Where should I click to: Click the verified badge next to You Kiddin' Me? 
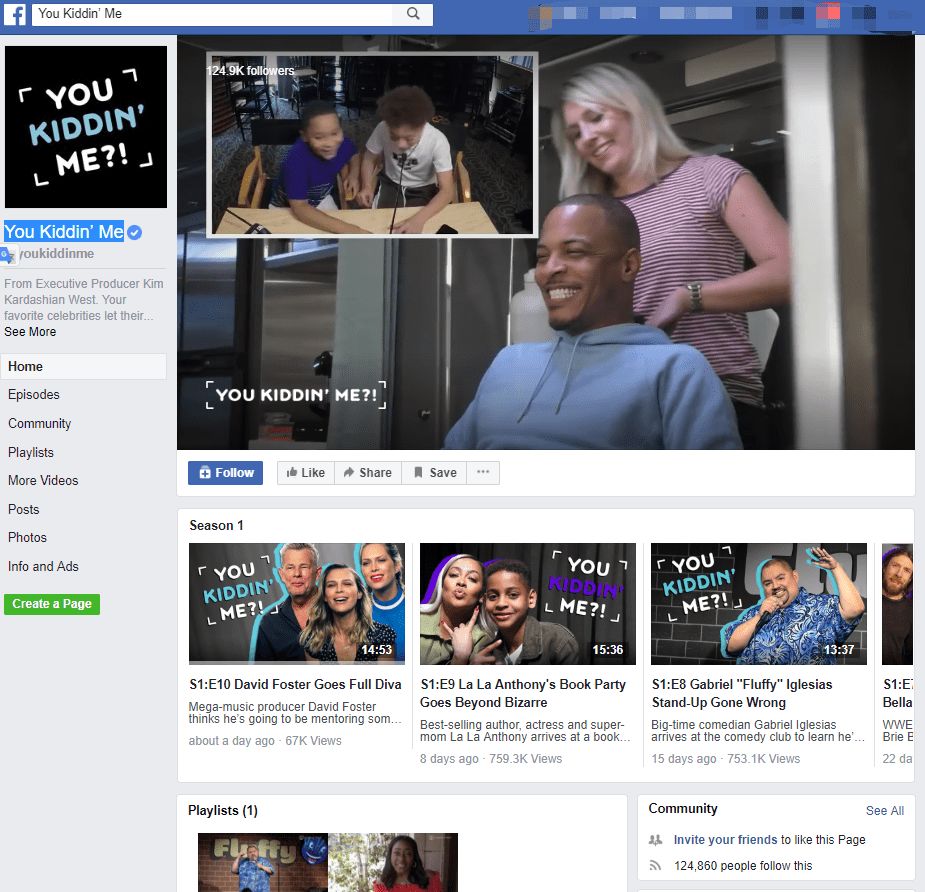[135, 232]
